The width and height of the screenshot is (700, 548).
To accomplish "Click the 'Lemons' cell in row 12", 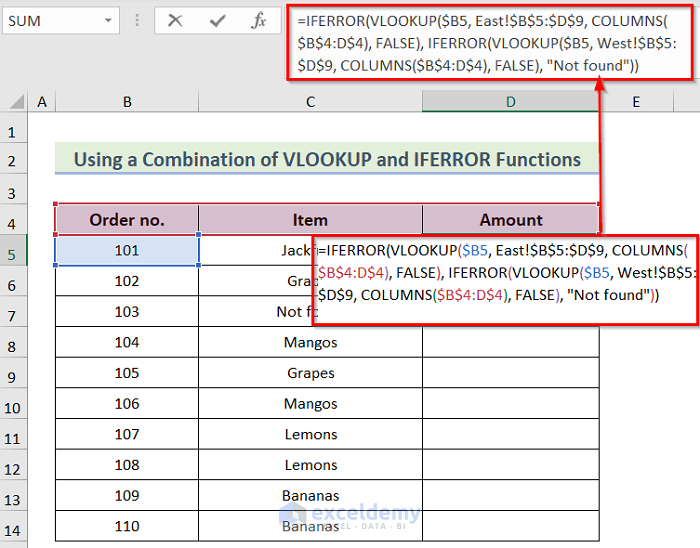I will (x=310, y=465).
